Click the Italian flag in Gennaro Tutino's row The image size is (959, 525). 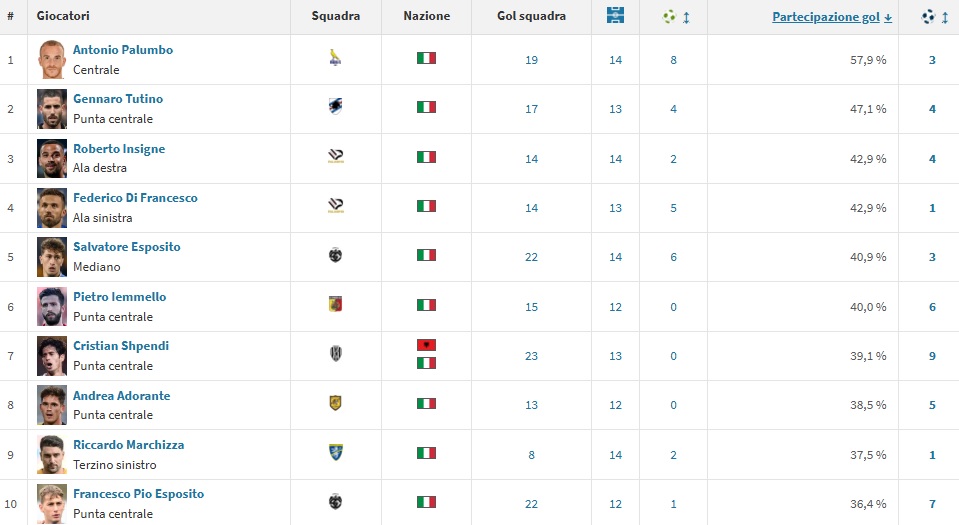426,108
